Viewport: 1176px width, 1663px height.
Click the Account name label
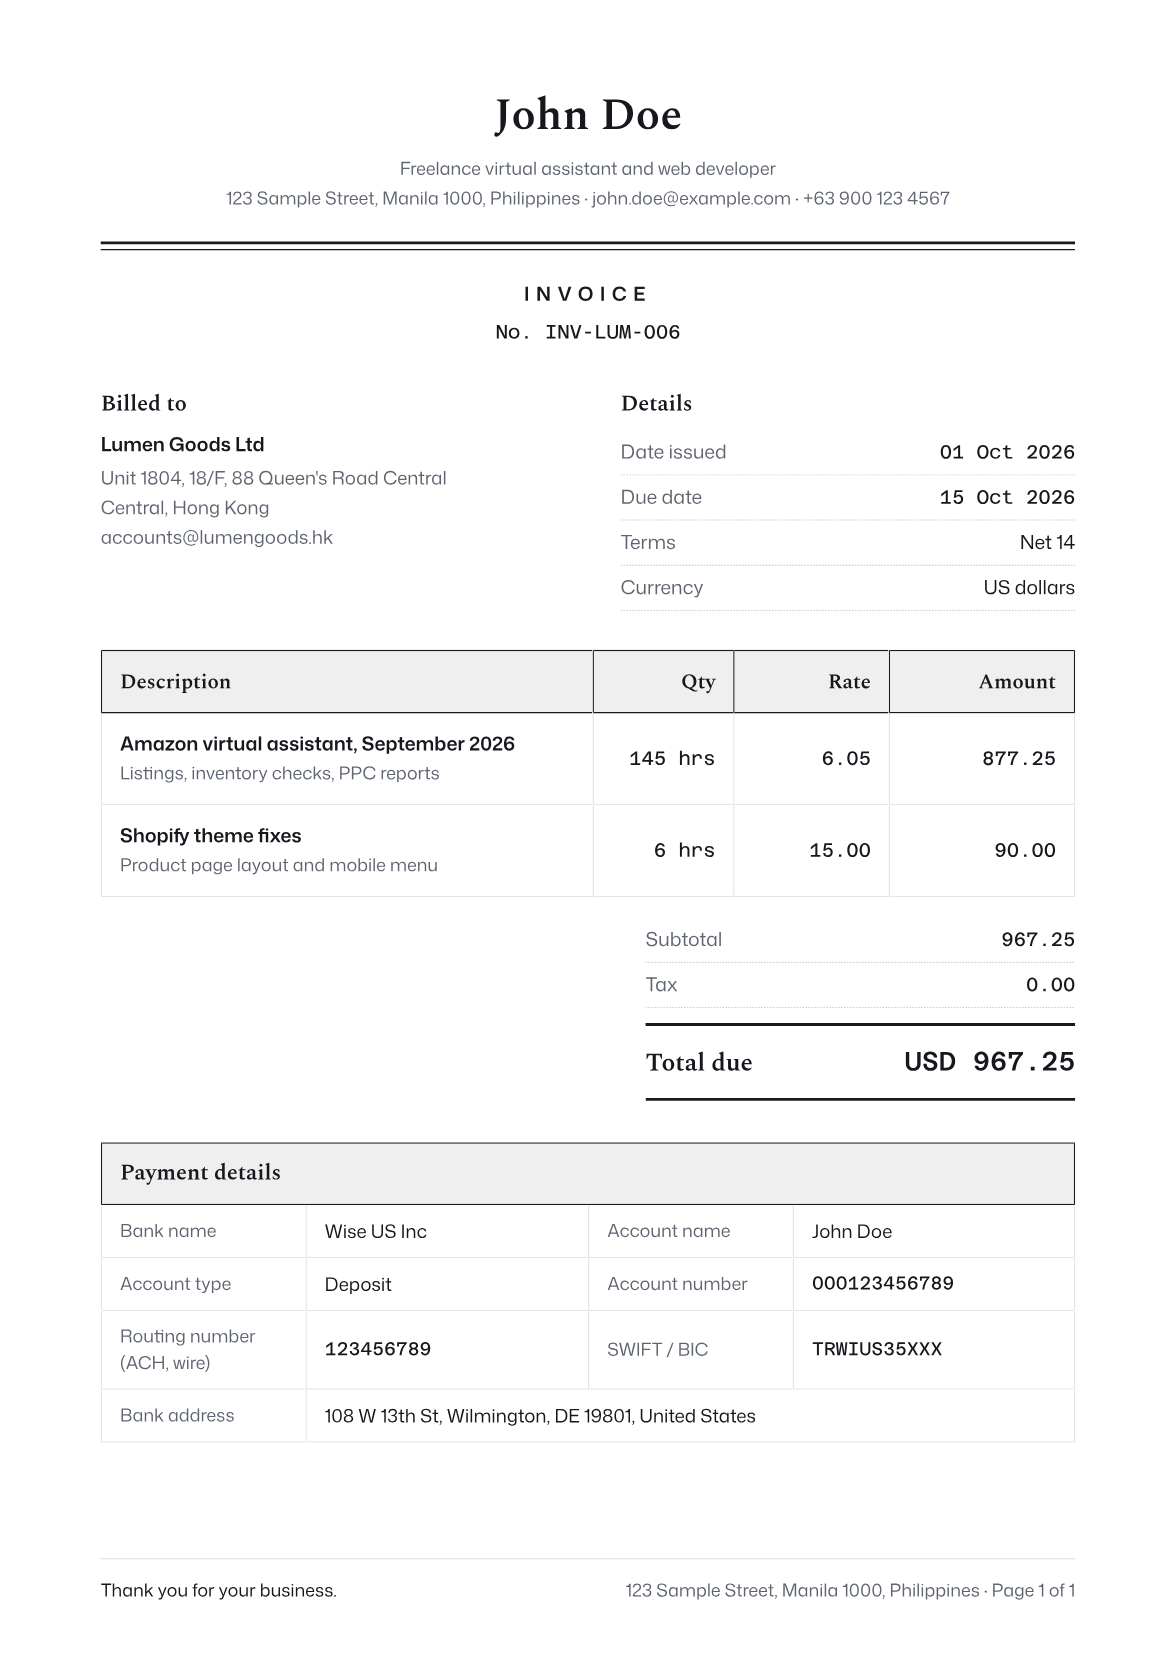pos(669,1231)
